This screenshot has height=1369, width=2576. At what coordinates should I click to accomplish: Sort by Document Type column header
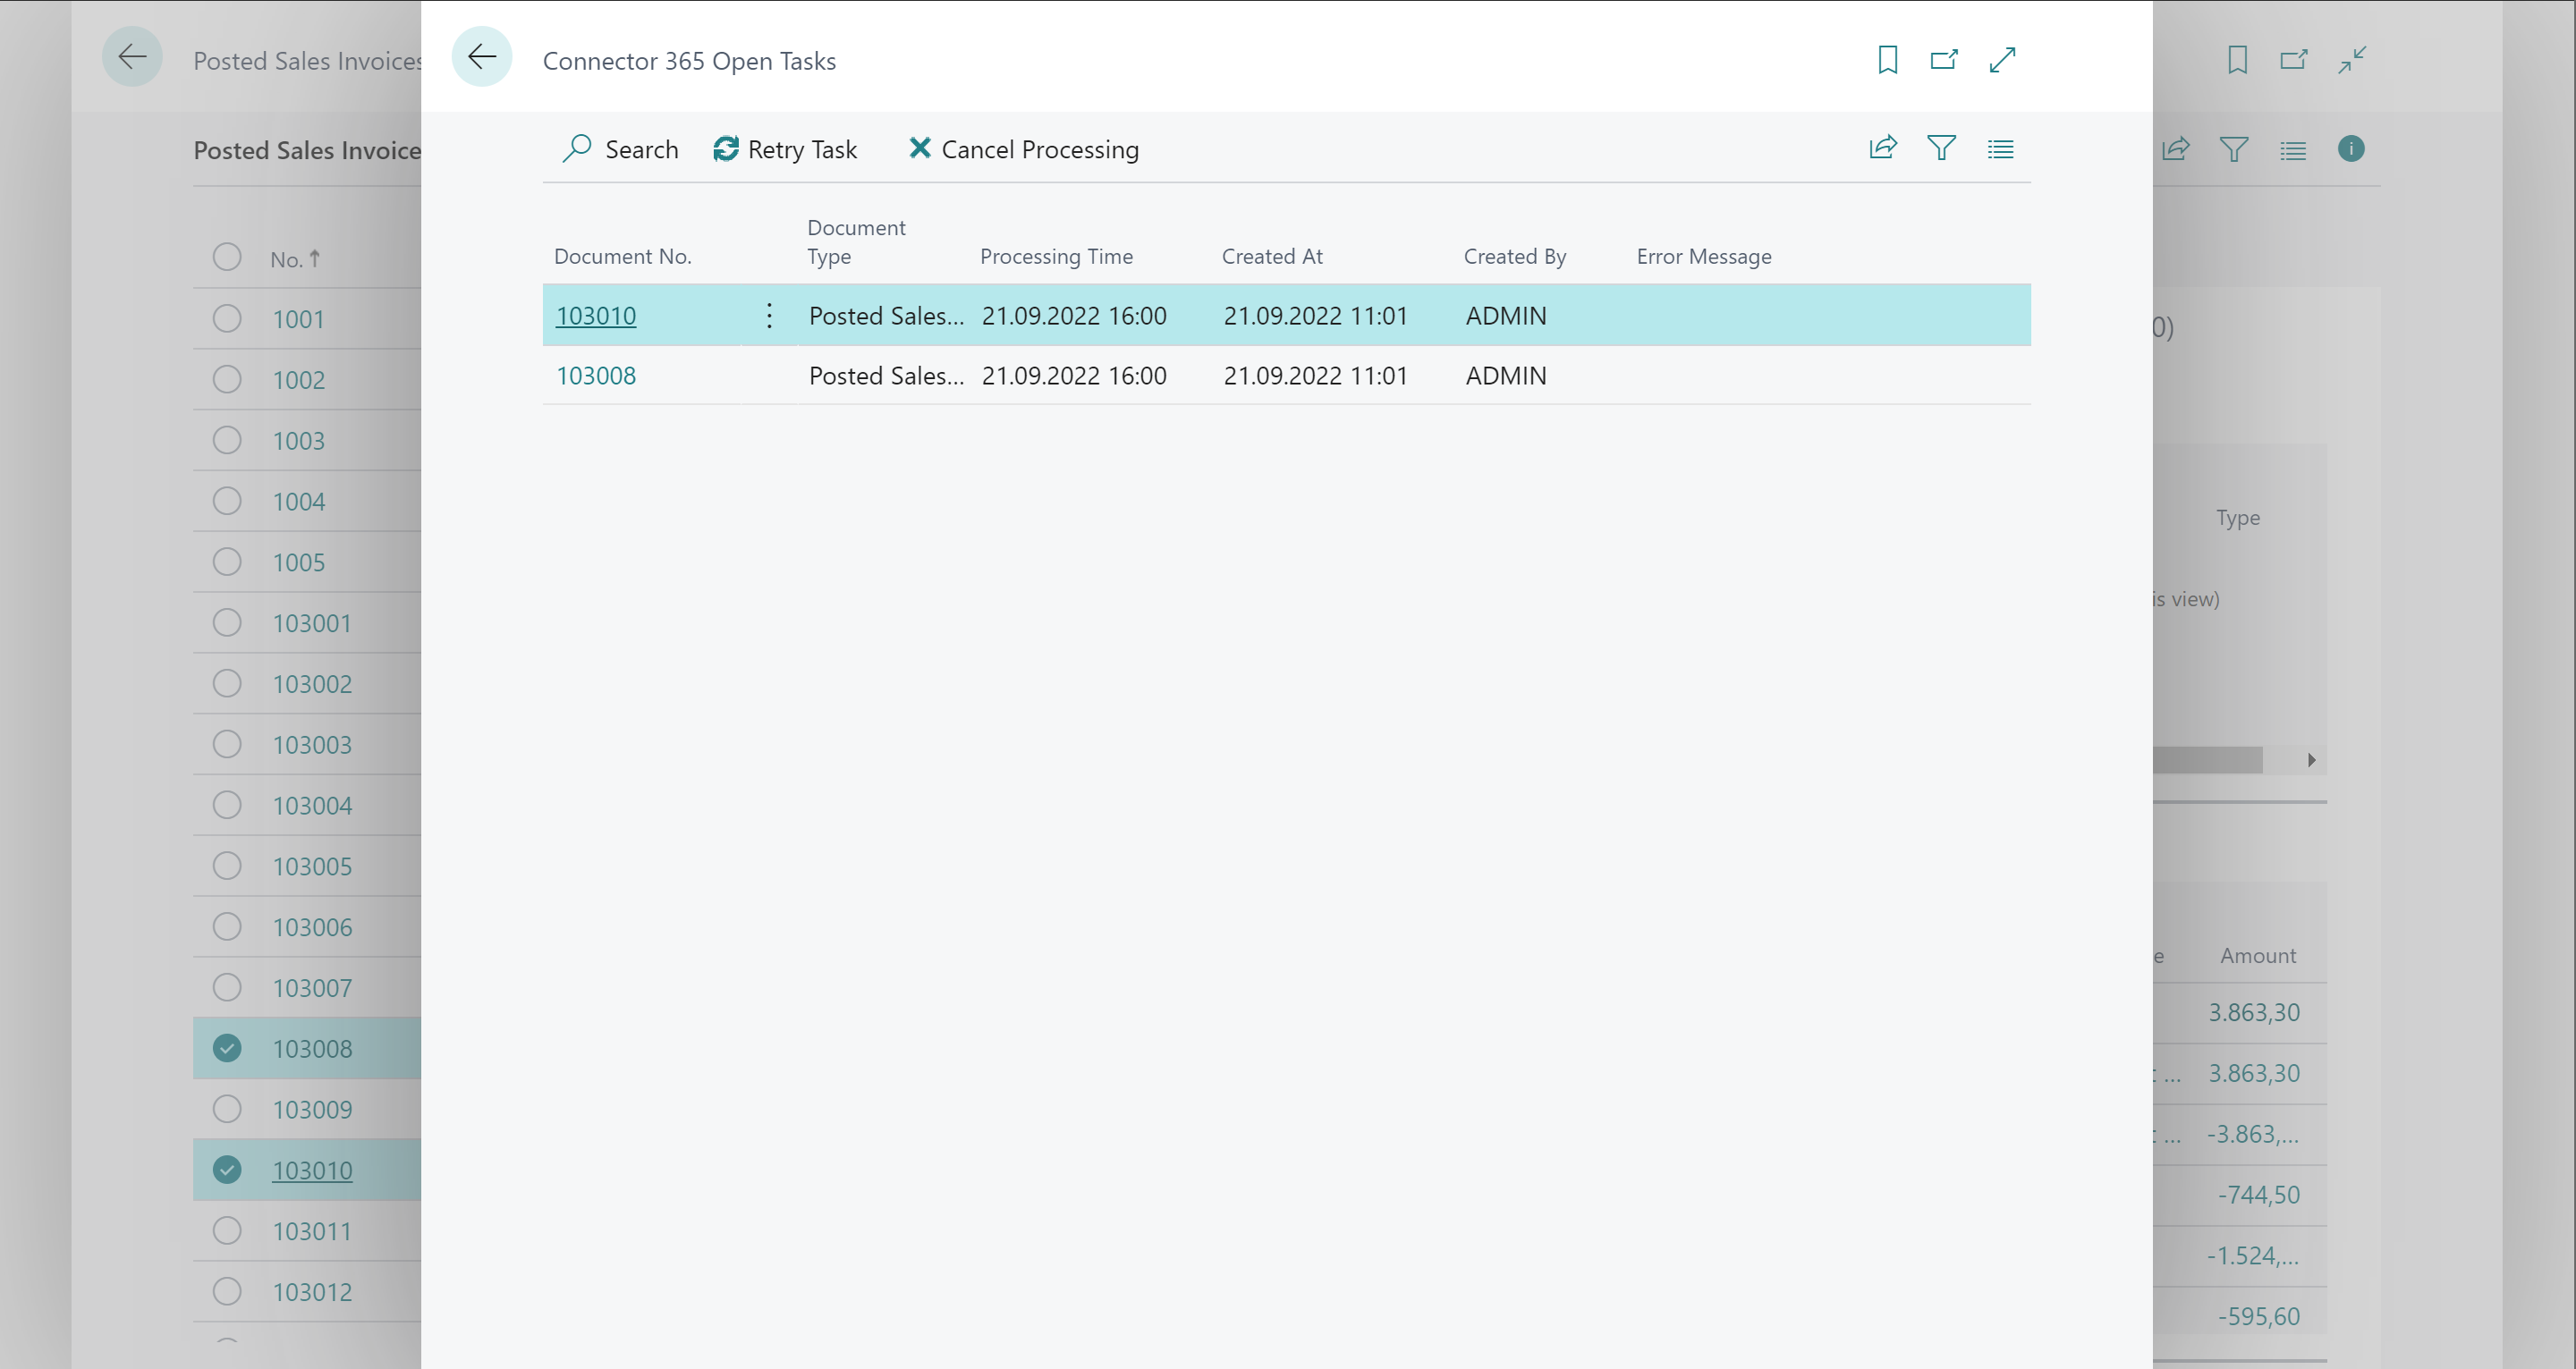[856, 242]
